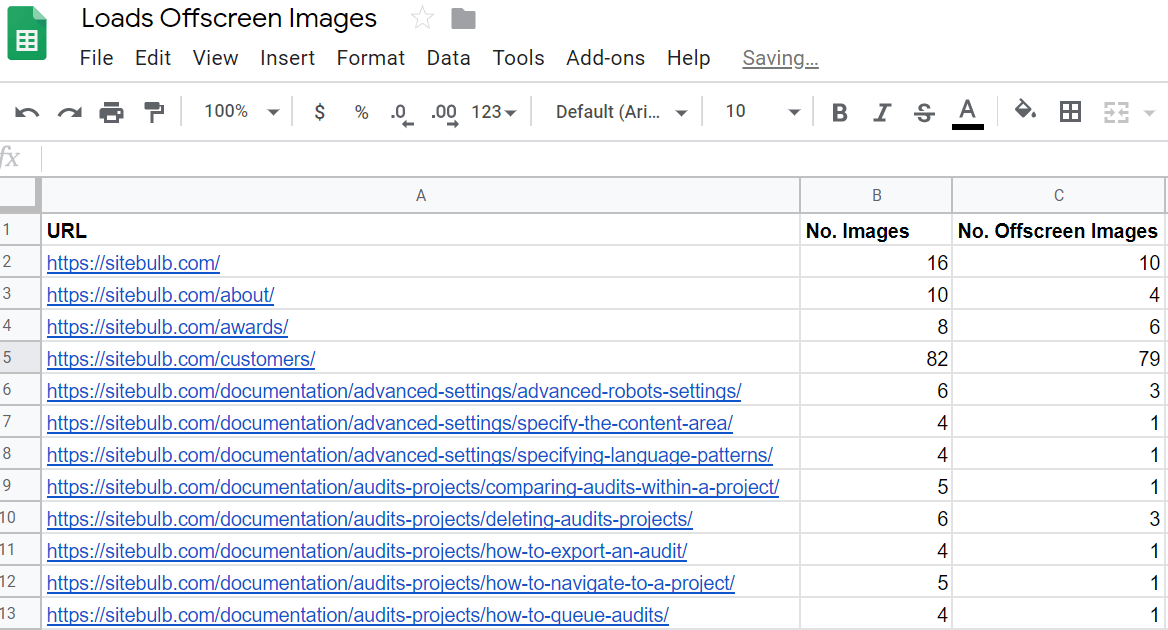Select the cell containing 82
Screen dimensions: 1168x630
pyautogui.click(x=877, y=358)
